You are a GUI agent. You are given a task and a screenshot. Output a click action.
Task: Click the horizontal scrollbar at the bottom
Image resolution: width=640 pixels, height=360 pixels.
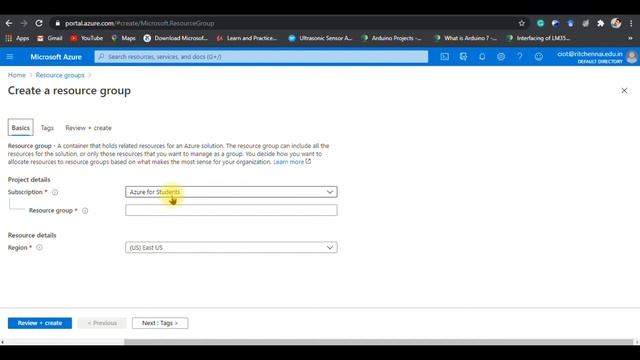point(378,342)
